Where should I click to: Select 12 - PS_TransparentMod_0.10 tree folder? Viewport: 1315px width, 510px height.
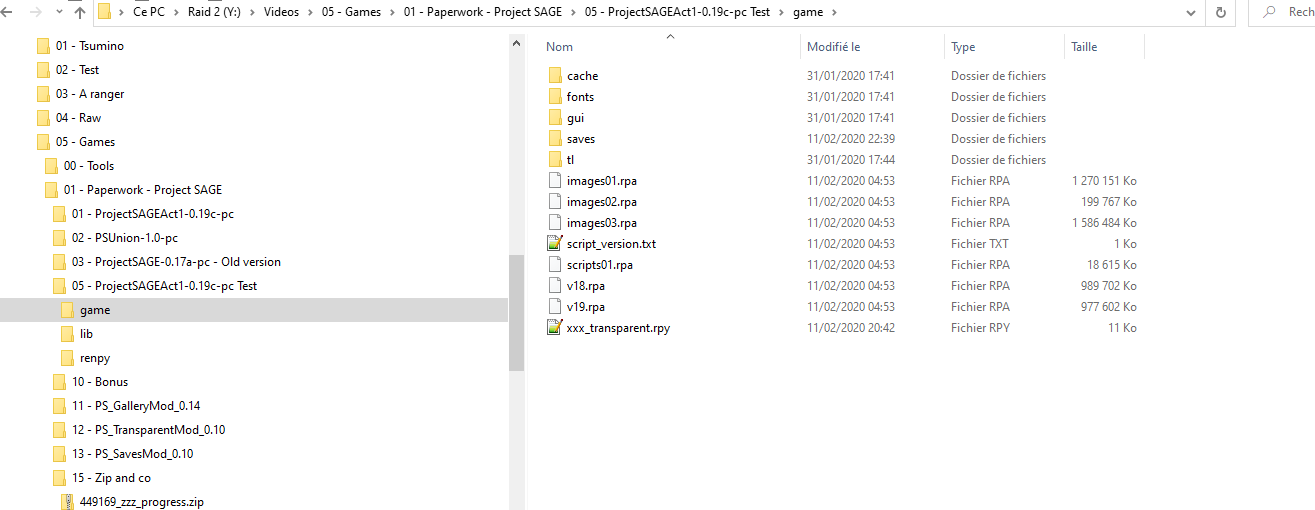point(148,430)
